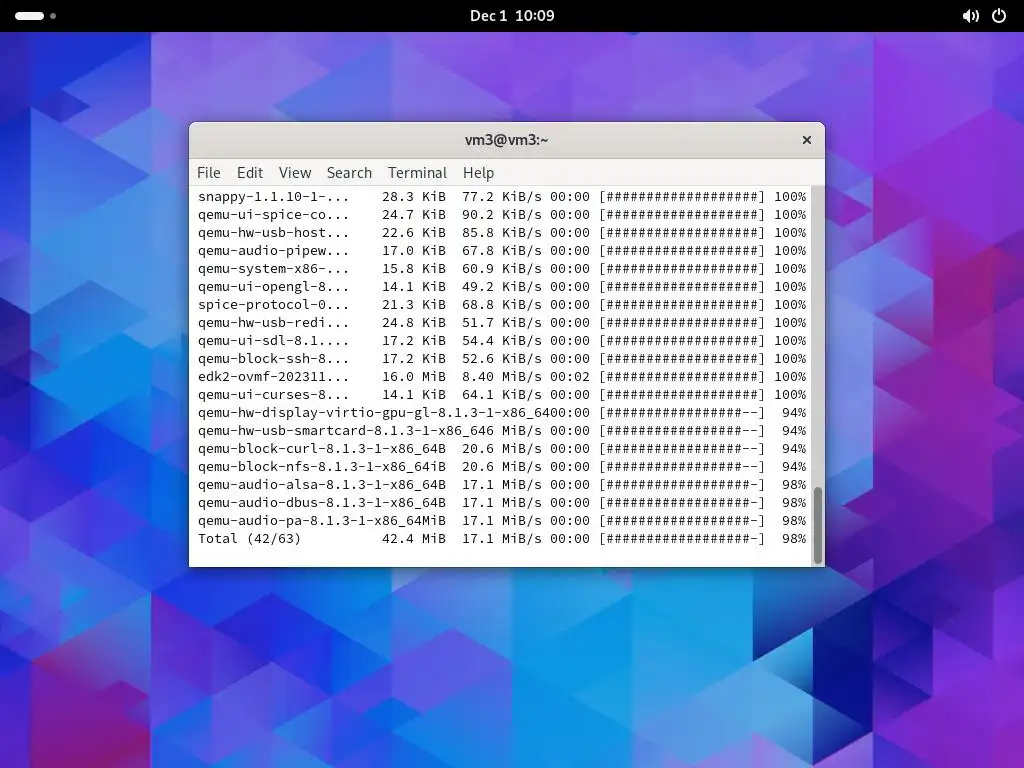Viewport: 1024px width, 768px height.
Task: Click the 100% on qemu-ui-curses row
Action: (790, 394)
